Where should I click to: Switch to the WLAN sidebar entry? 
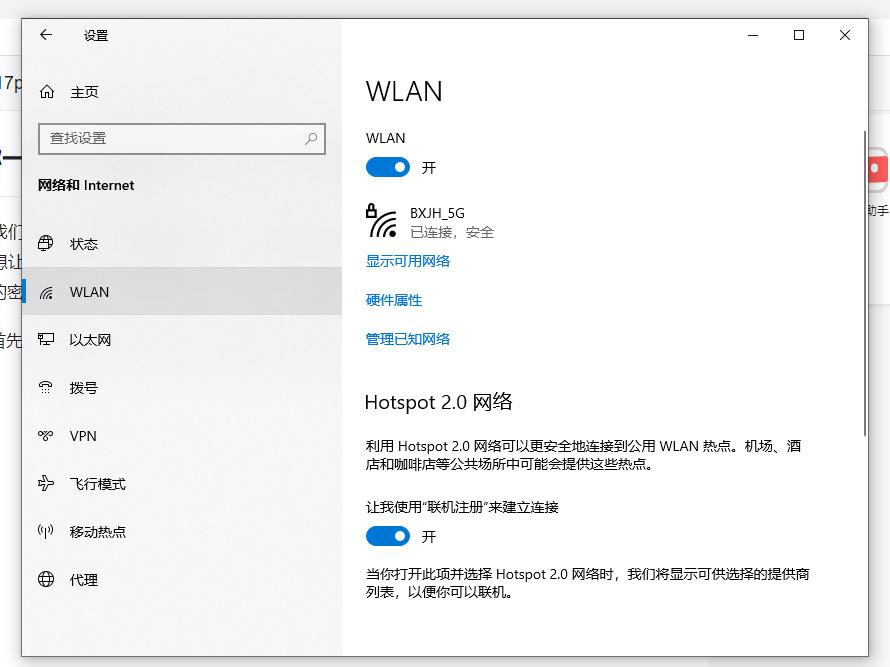[x=88, y=291]
